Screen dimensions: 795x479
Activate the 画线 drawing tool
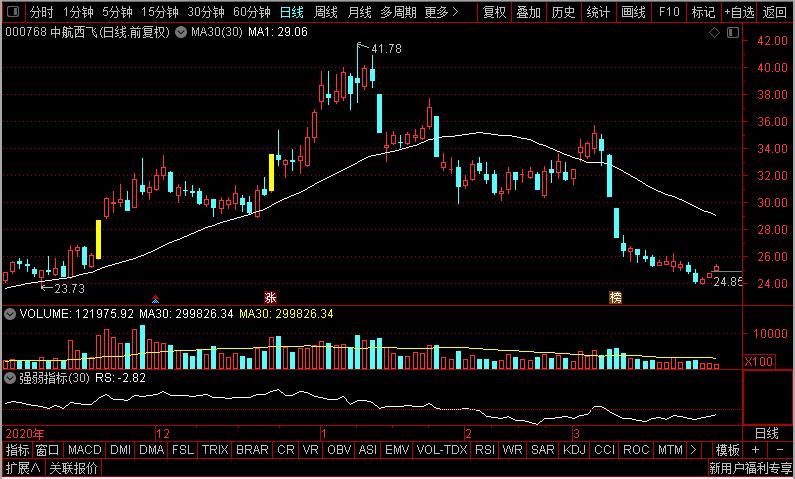click(x=633, y=12)
